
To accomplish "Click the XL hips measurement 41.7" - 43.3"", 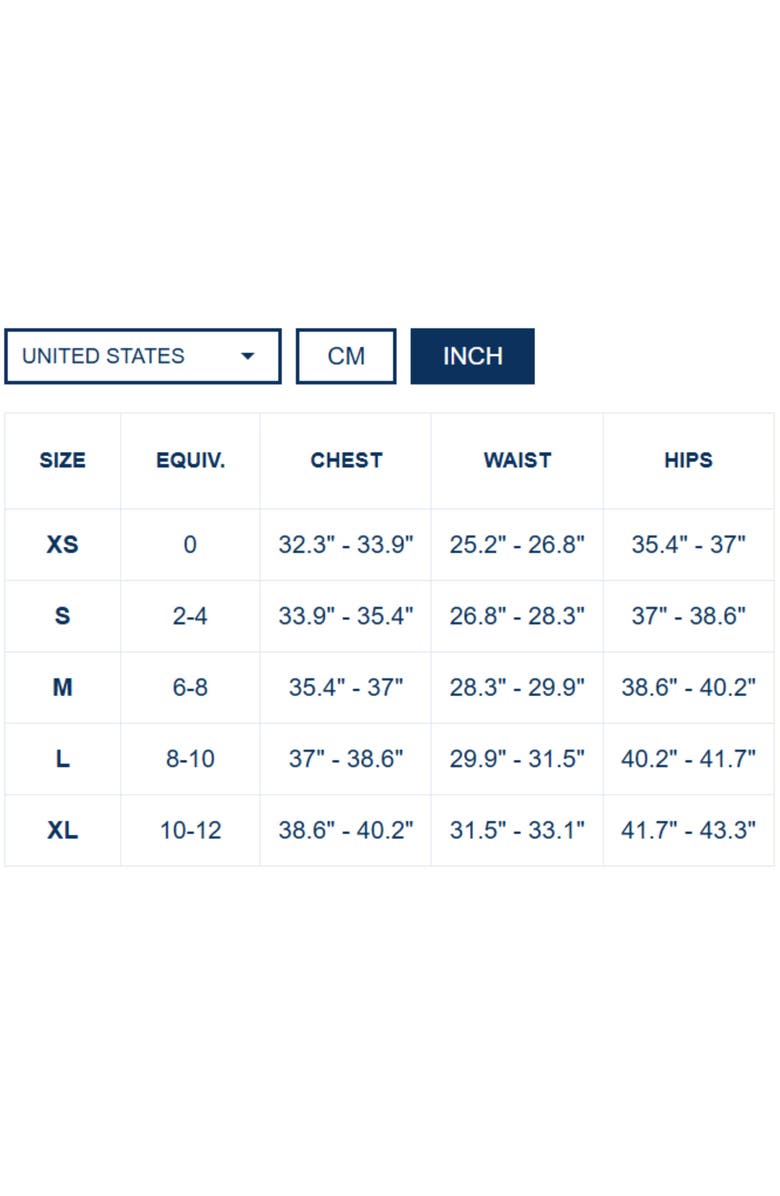I will [x=688, y=830].
